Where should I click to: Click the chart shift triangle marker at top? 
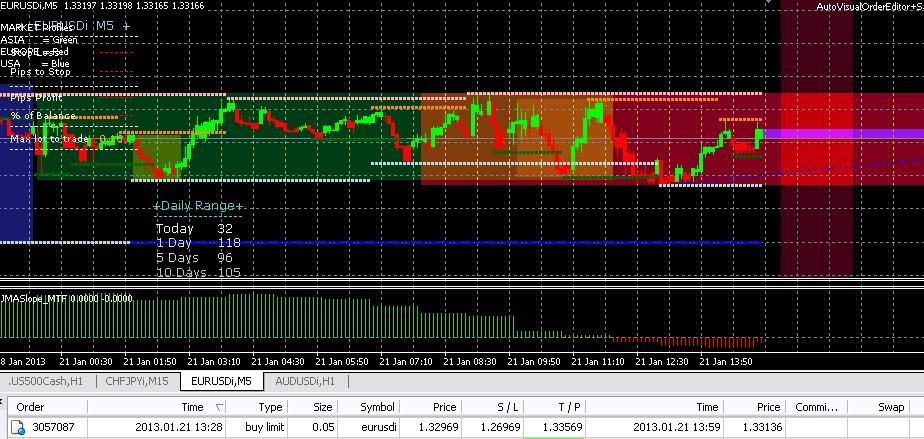(x=768, y=2)
